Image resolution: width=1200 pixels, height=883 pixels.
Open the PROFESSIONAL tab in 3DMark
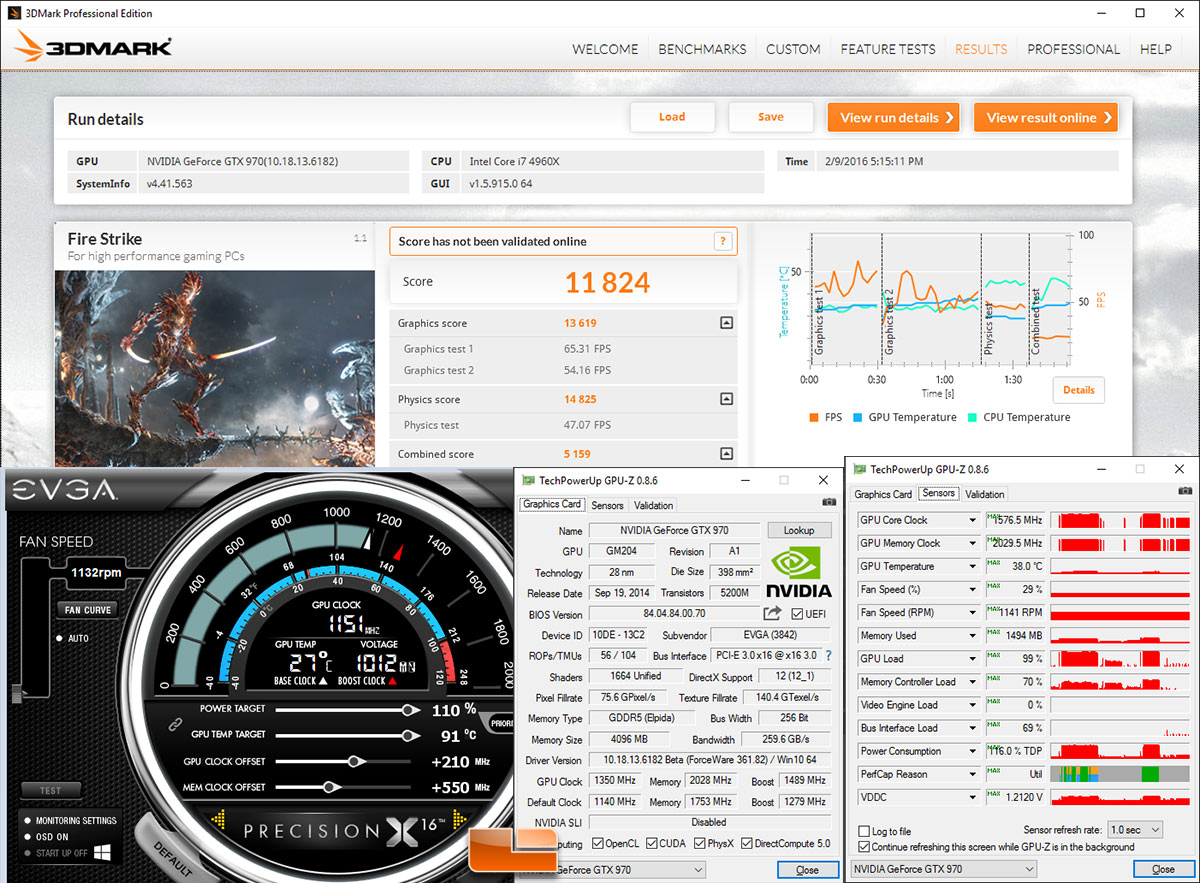(1073, 49)
